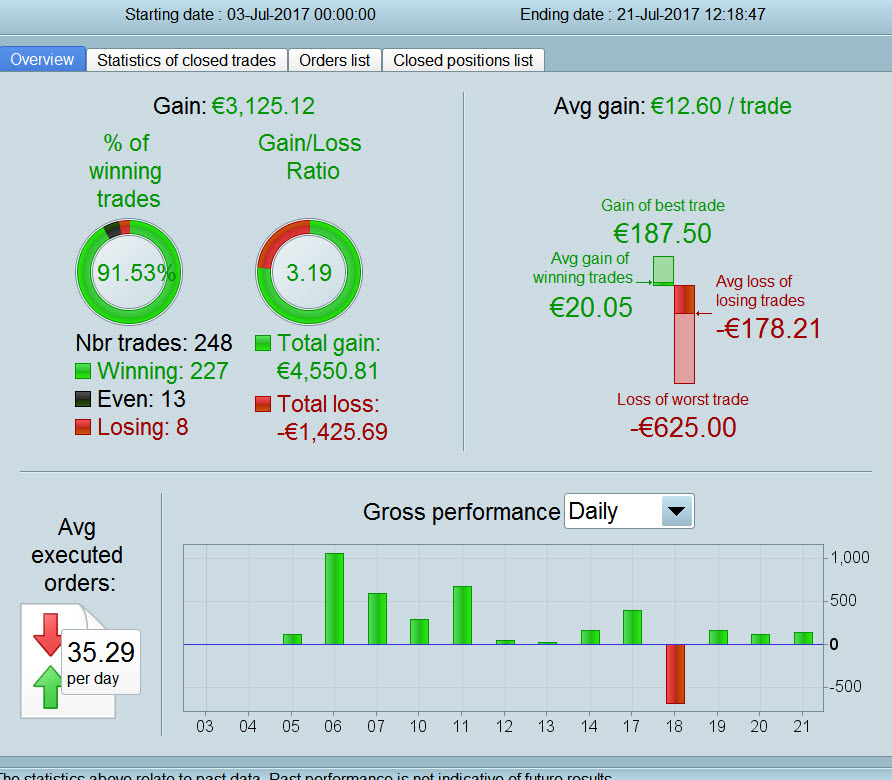Click green Total gain legend square
This screenshot has width=892, height=780.
[263, 343]
